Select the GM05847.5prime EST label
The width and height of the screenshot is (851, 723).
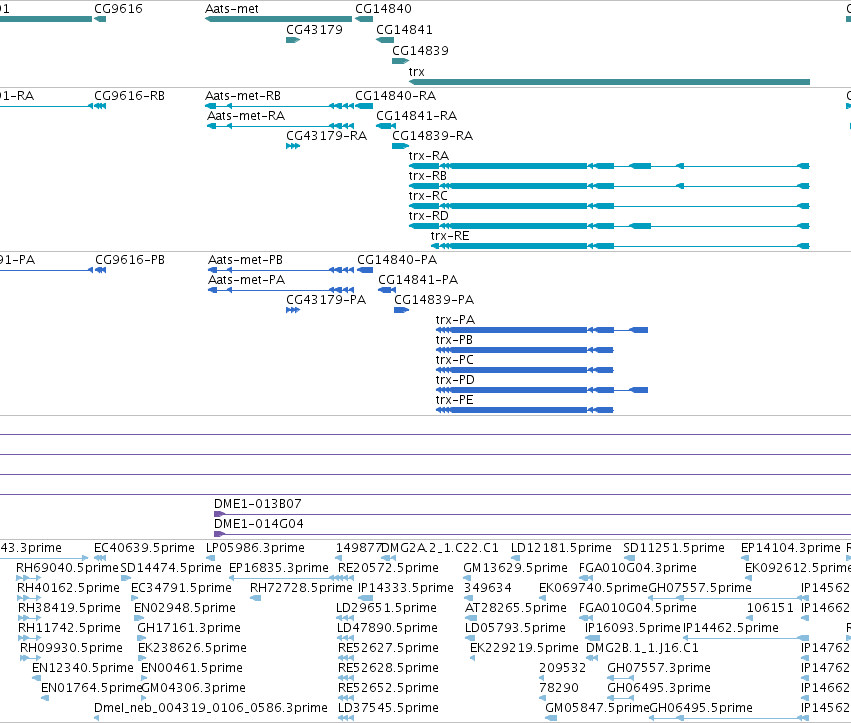pyautogui.click(x=597, y=708)
